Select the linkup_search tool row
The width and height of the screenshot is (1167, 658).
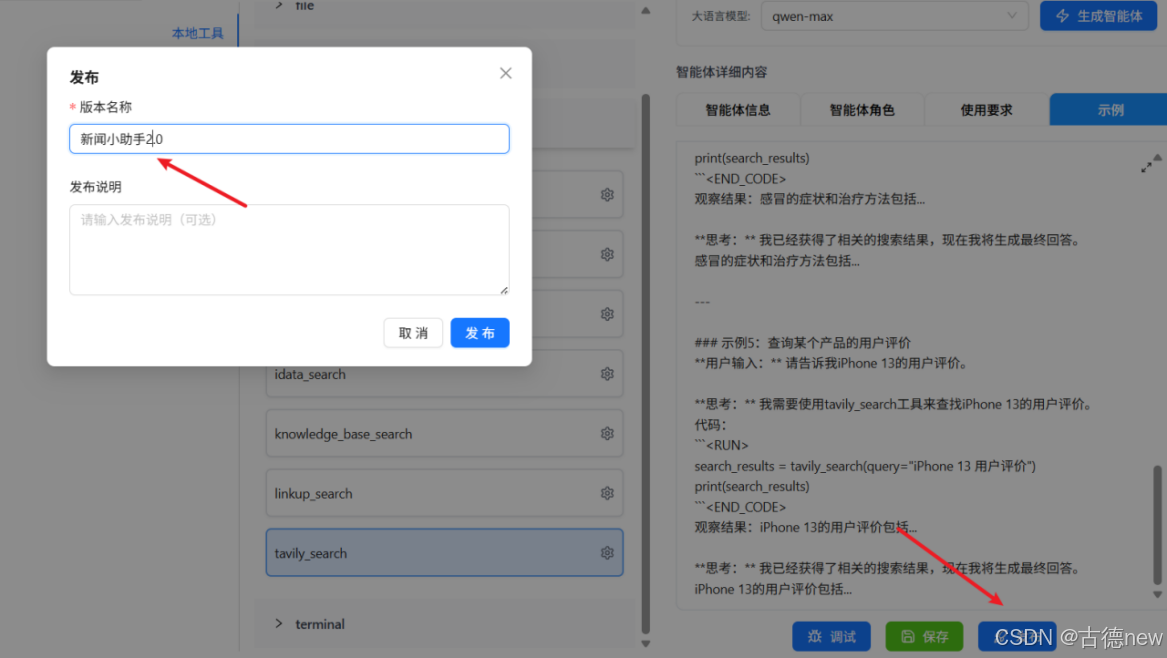click(444, 493)
